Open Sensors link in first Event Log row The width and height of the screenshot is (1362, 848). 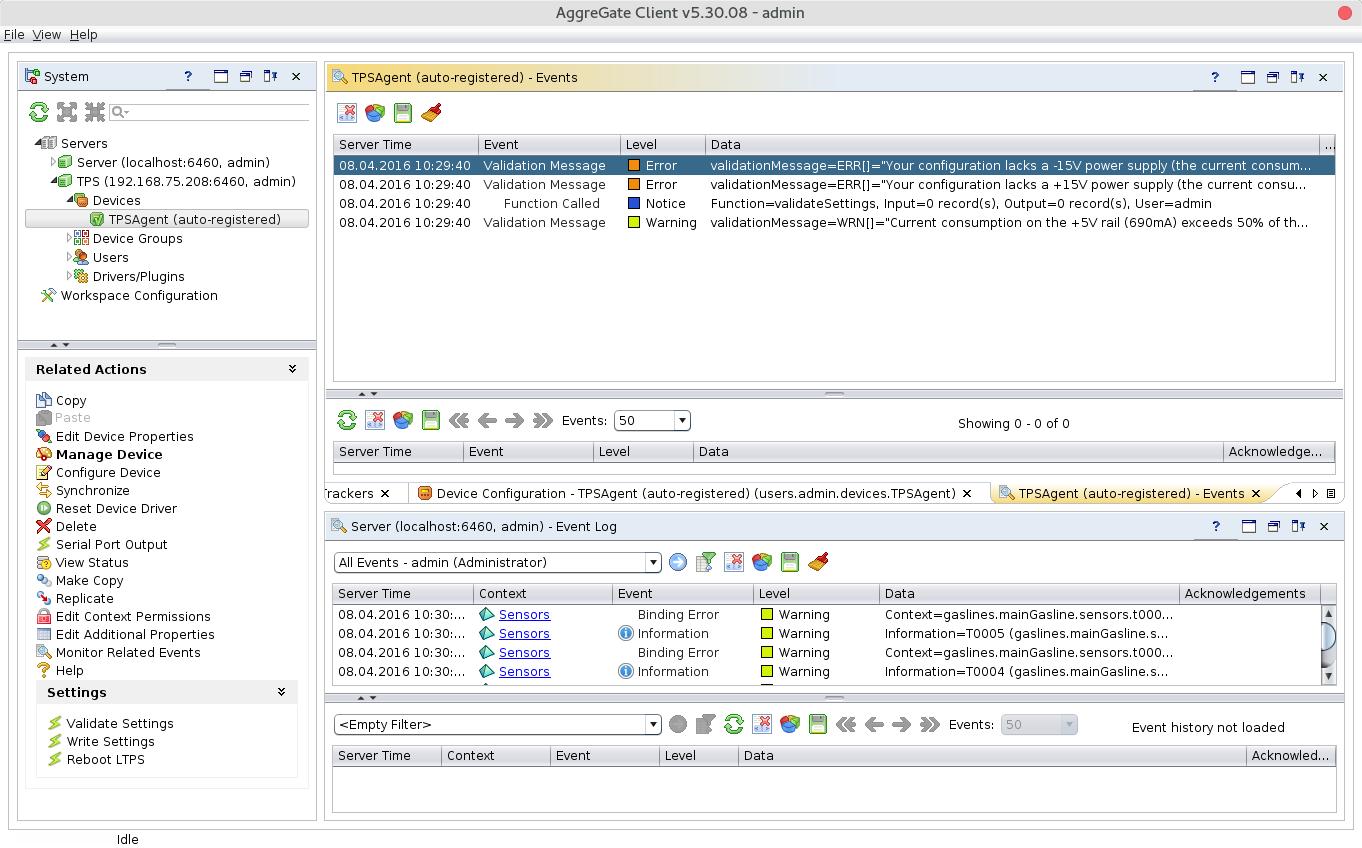tap(524, 614)
